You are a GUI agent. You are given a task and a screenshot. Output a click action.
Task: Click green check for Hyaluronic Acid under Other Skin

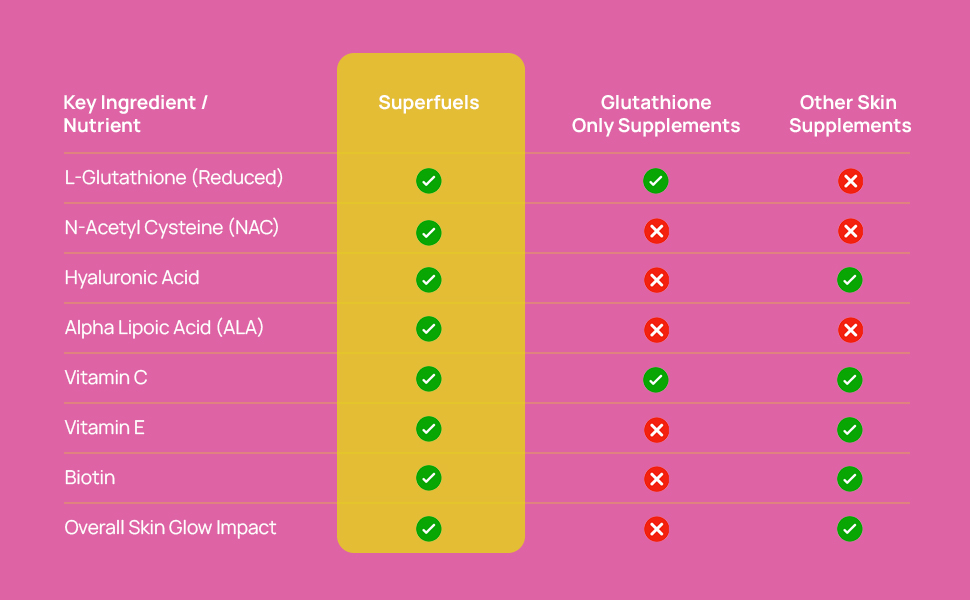[x=850, y=280]
